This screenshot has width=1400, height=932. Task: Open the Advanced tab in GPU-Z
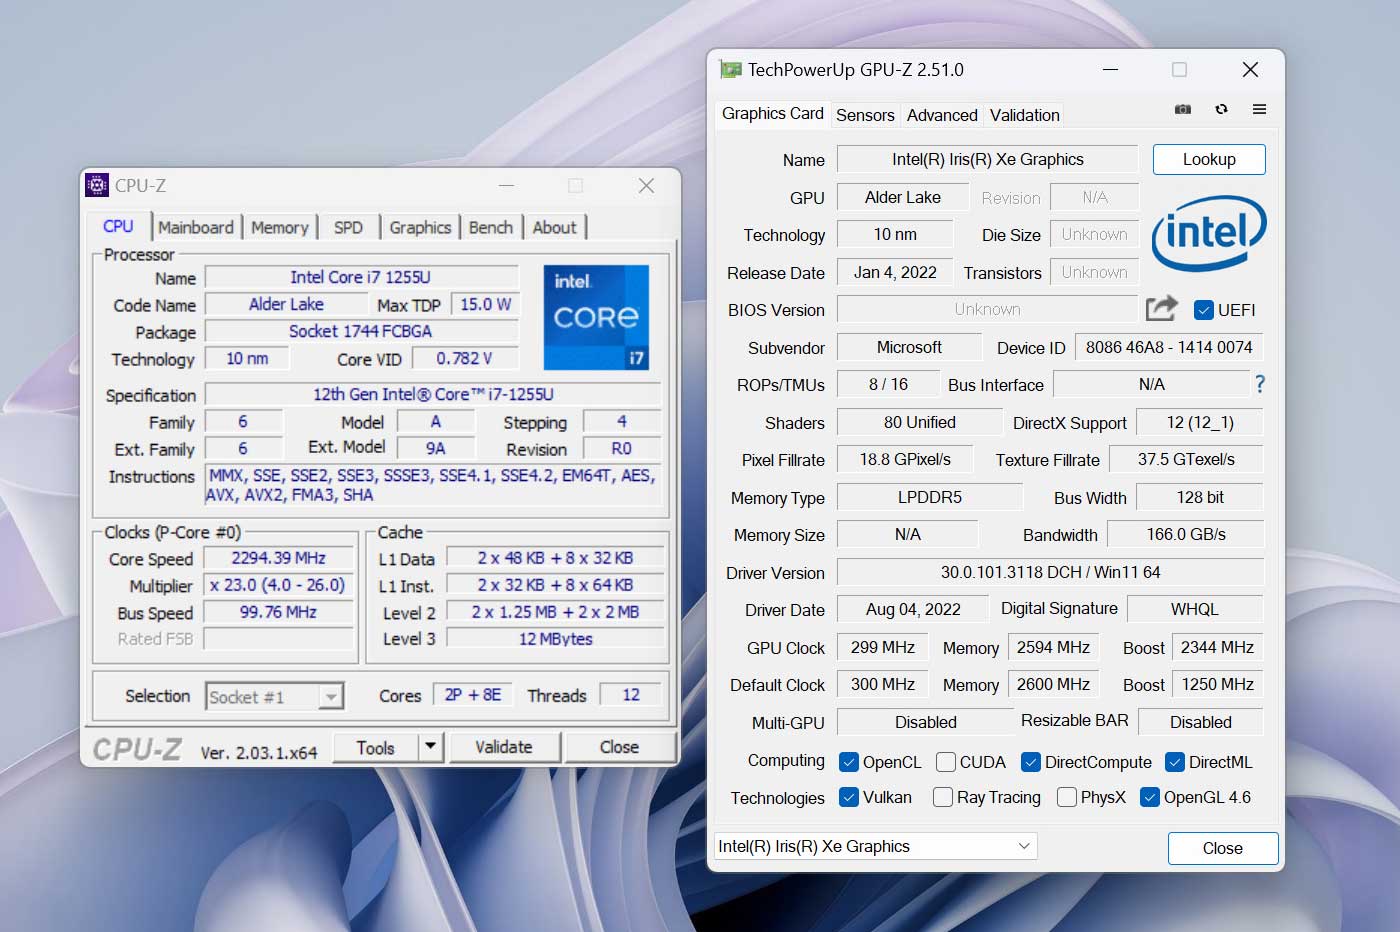pos(942,115)
